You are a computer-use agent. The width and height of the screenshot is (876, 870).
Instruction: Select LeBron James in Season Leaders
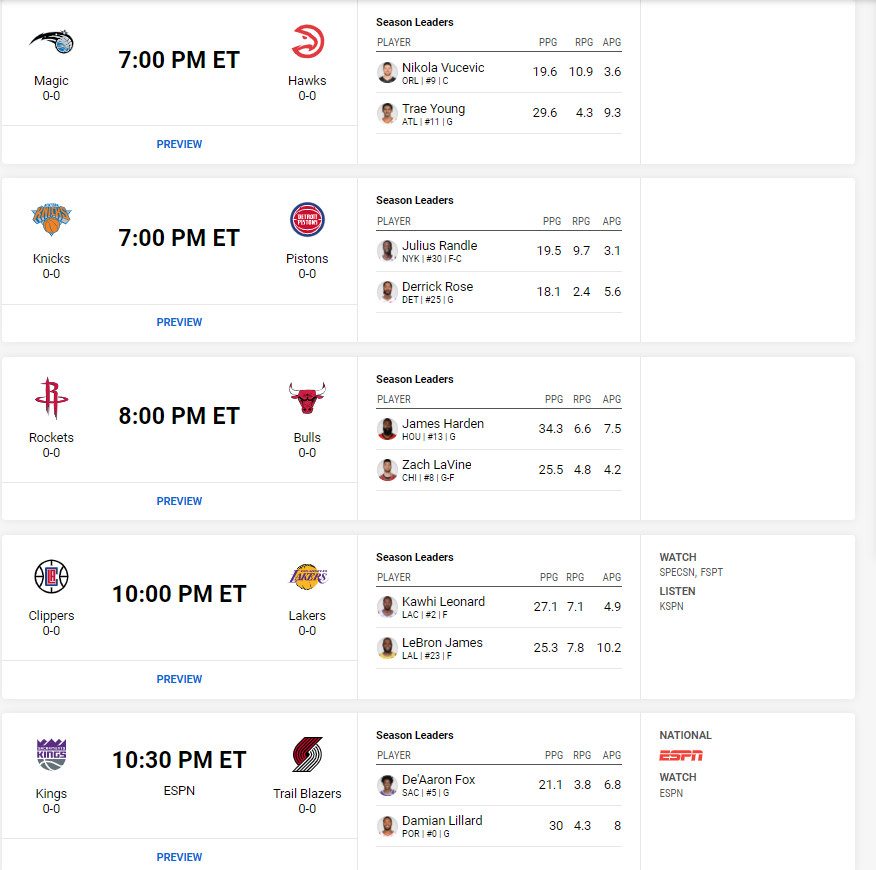442,643
